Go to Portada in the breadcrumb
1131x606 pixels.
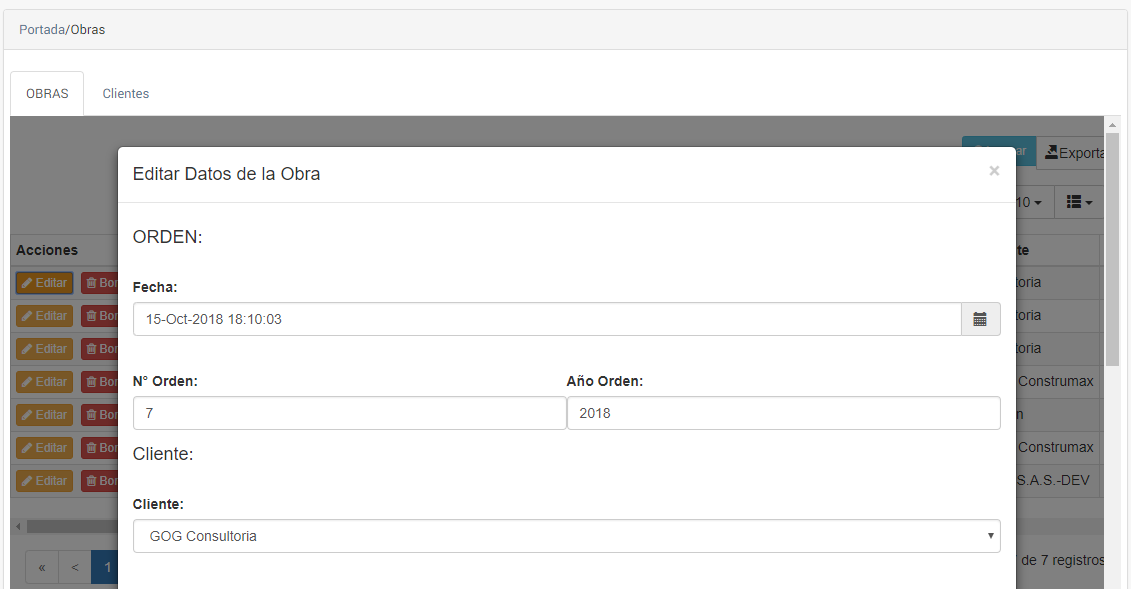(42, 30)
